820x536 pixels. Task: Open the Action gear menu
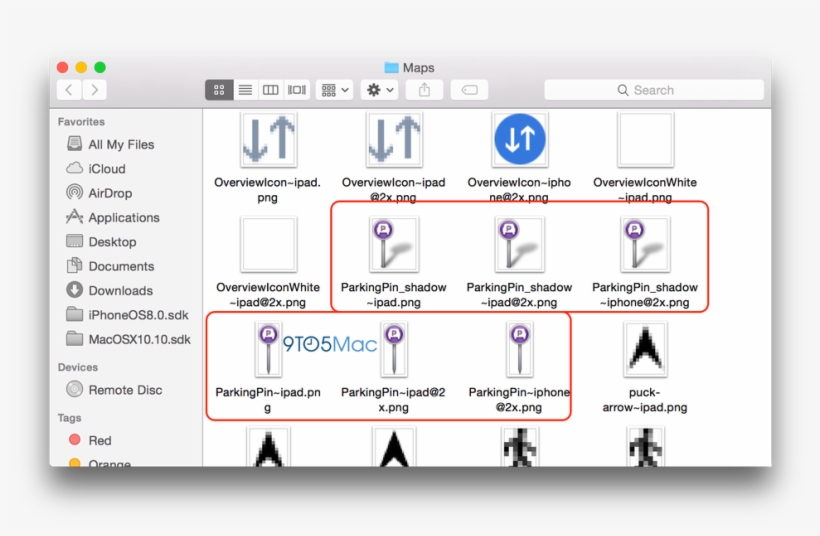(x=380, y=90)
